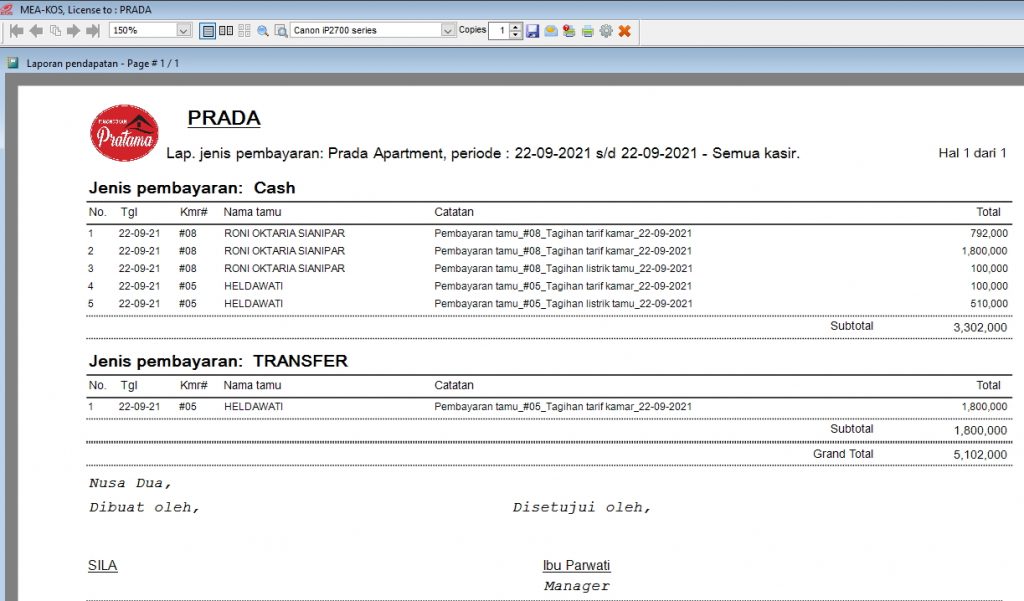Image resolution: width=1024 pixels, height=601 pixels.
Task: Go to the previous report page
Action: coord(37,31)
